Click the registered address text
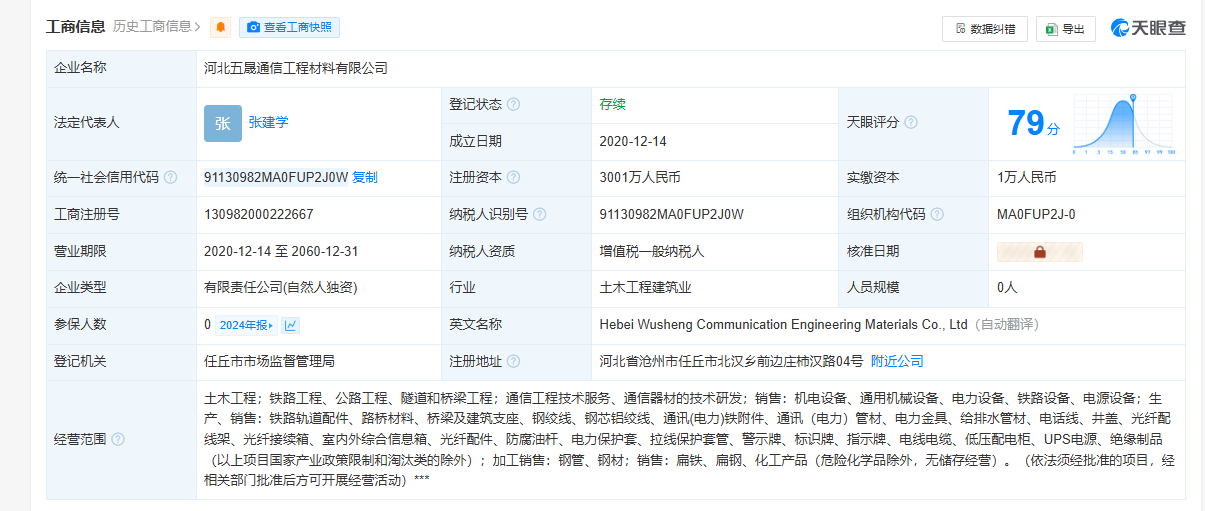Screen dimensions: 1205x511 tap(731, 361)
